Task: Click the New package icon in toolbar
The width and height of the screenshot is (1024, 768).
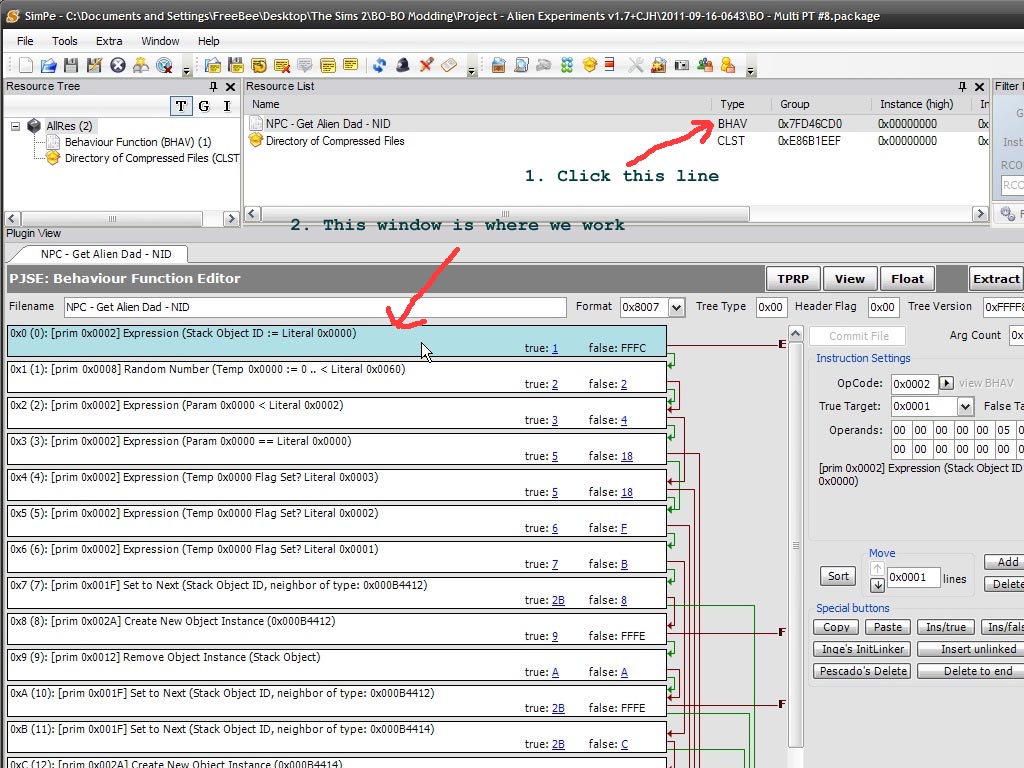Action: [x=26, y=66]
